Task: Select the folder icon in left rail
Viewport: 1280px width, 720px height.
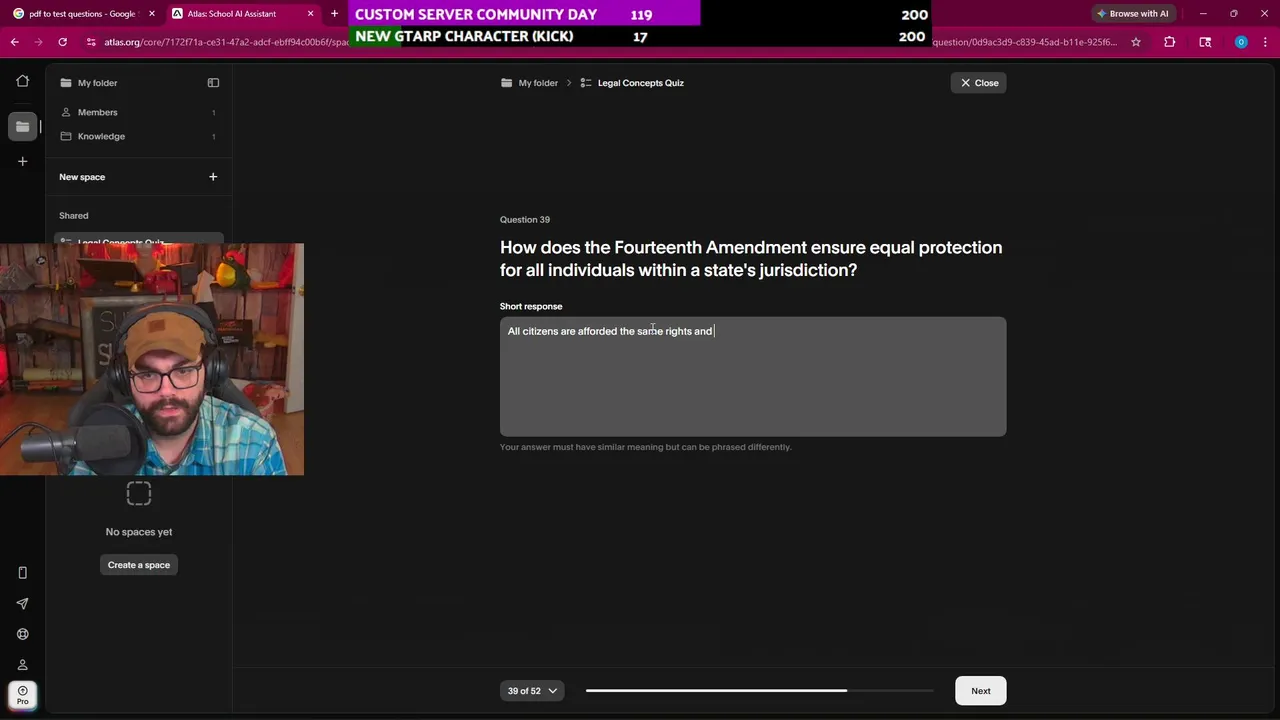Action: 22,126
